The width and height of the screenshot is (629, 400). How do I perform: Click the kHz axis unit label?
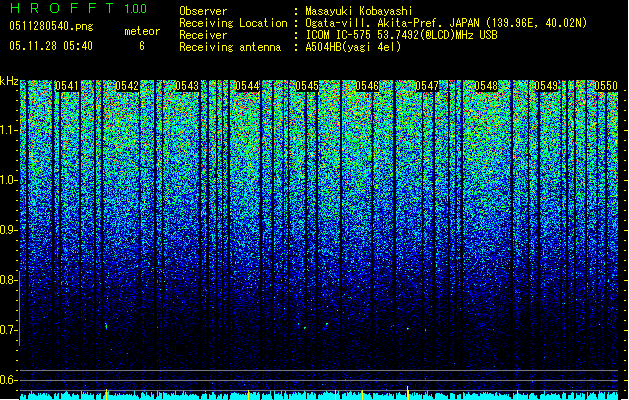[9, 81]
